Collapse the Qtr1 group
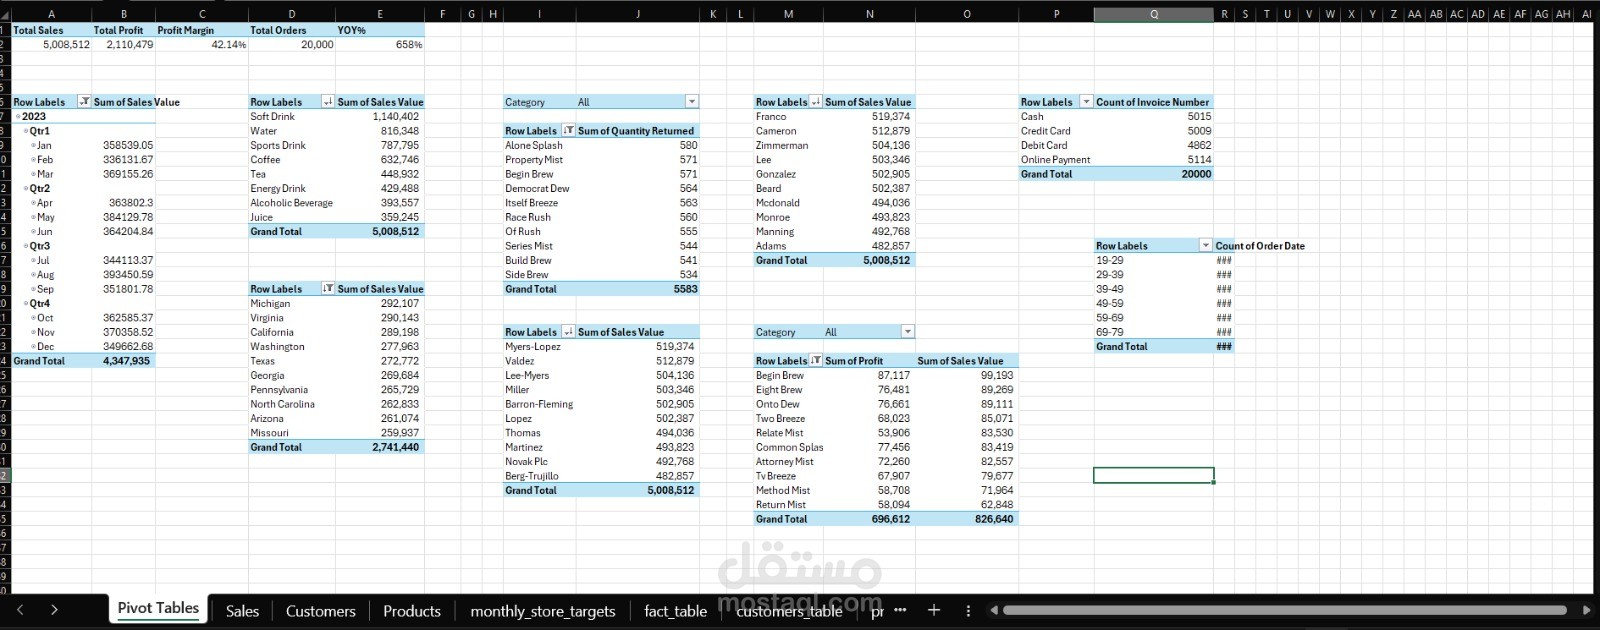 click(x=26, y=131)
